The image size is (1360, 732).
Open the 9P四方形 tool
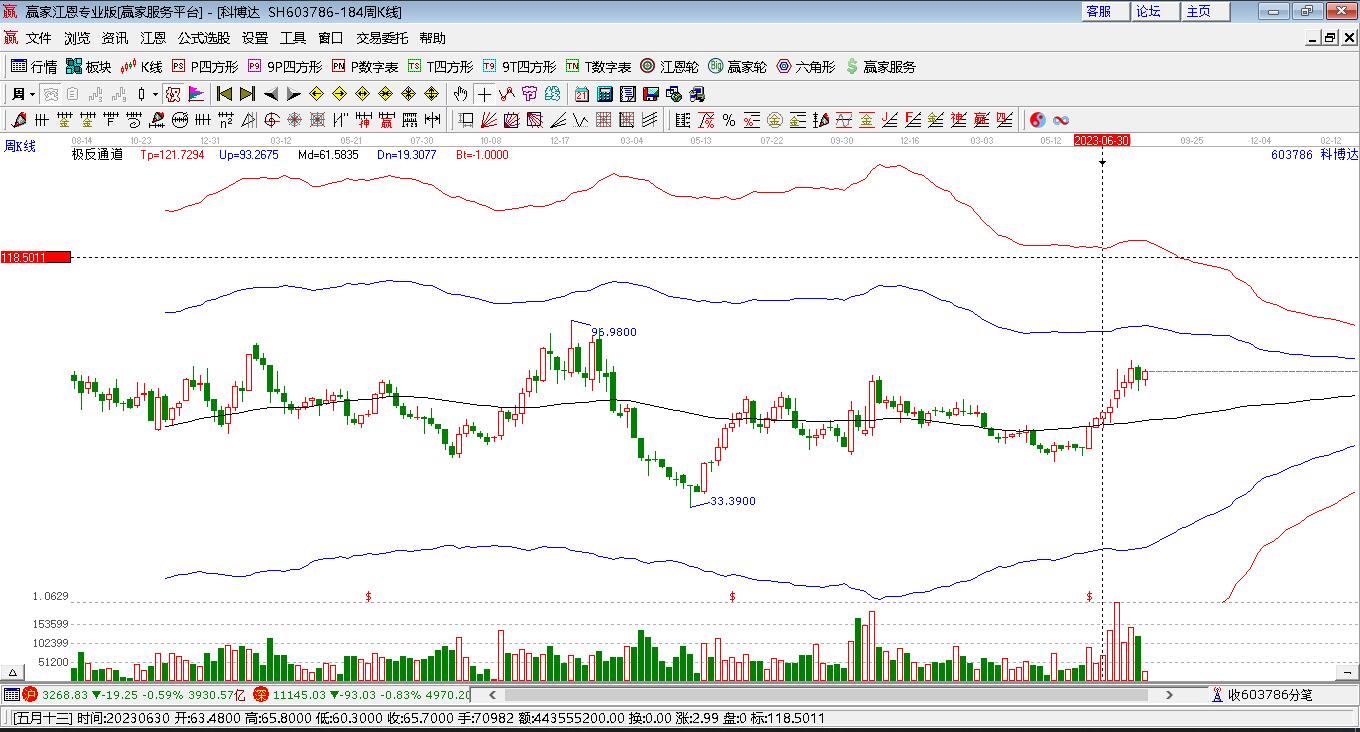click(x=285, y=67)
